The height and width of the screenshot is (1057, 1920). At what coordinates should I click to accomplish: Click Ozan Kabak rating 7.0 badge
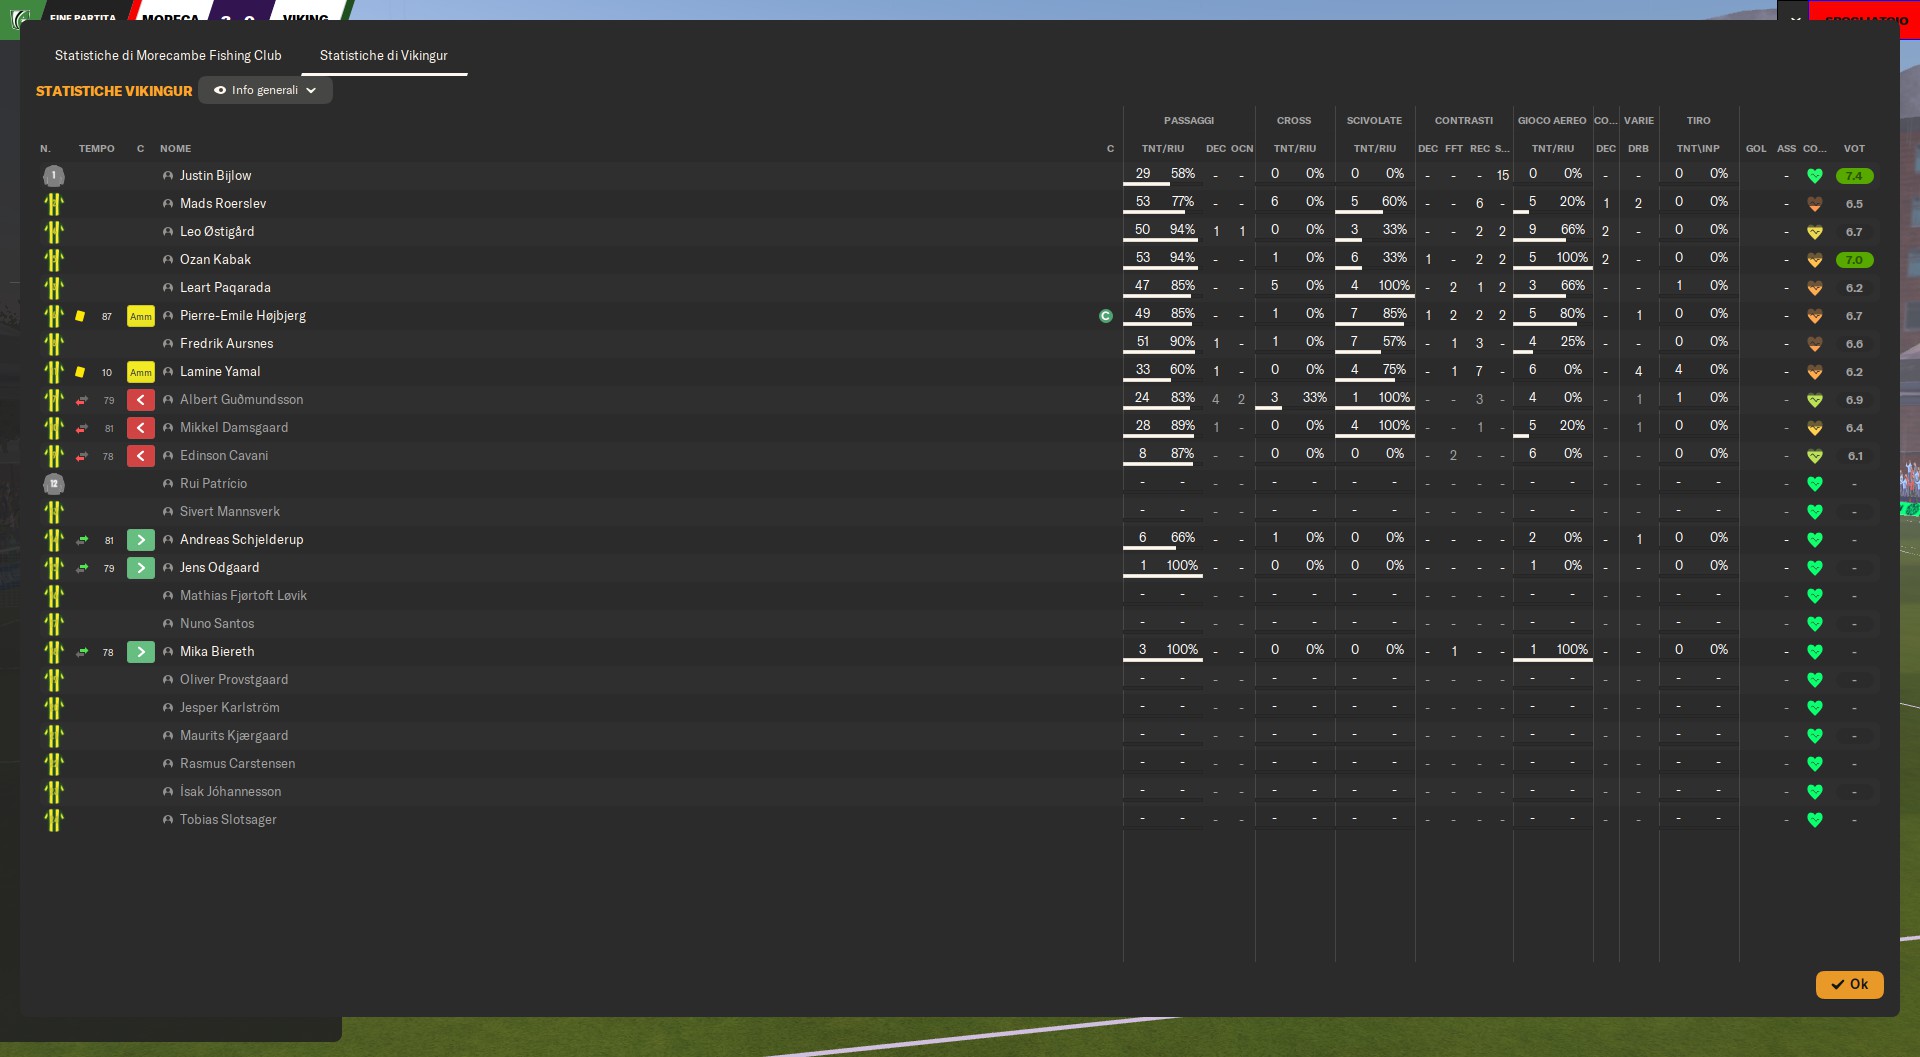tap(1854, 260)
